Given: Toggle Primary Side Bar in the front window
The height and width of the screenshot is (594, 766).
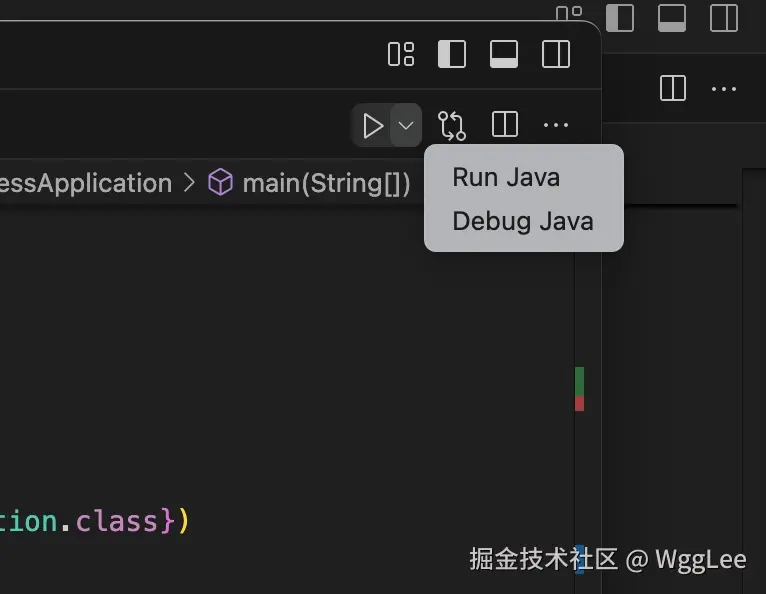Looking at the screenshot, I should [x=452, y=54].
